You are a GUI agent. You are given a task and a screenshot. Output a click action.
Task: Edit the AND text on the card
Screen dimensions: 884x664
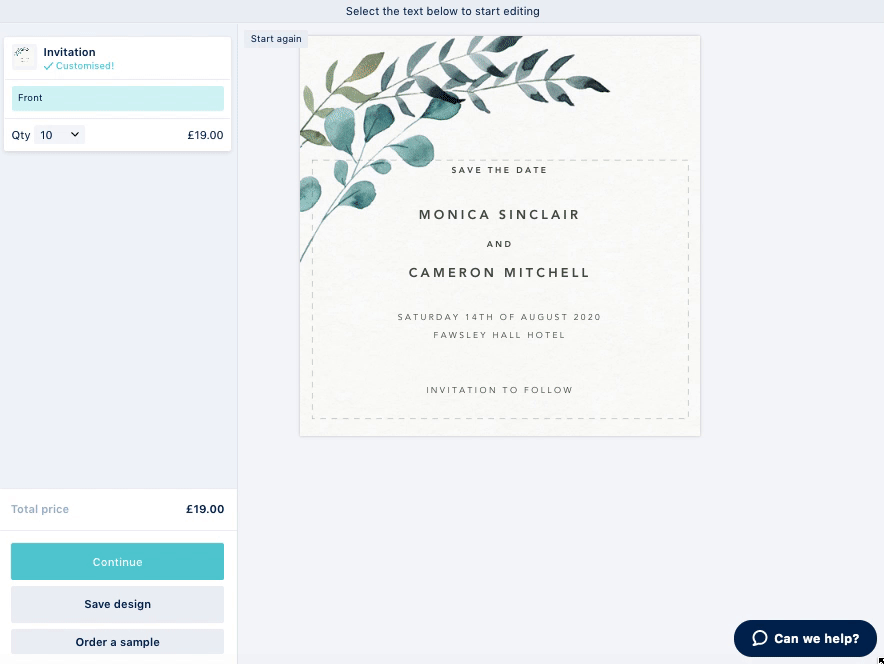coord(499,244)
